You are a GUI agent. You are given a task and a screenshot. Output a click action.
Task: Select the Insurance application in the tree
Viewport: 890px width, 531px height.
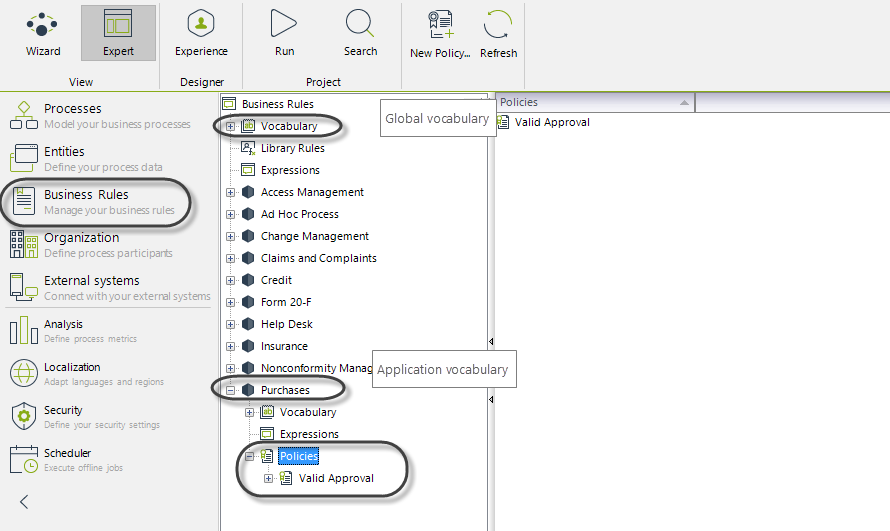coord(284,346)
